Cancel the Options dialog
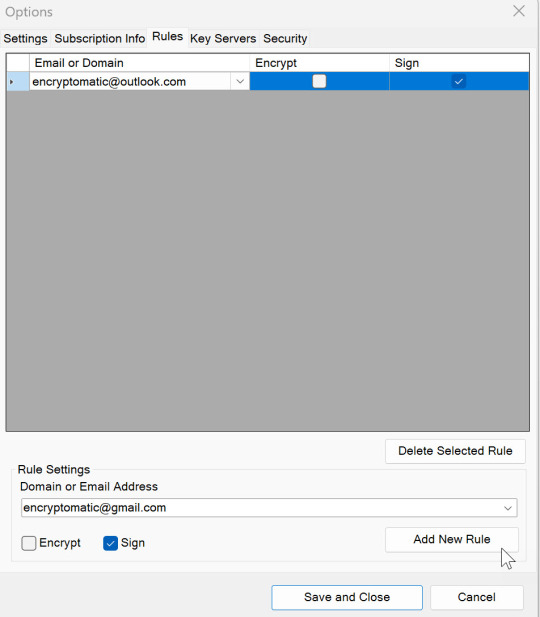Viewport: 540px width, 617px height. [476, 597]
